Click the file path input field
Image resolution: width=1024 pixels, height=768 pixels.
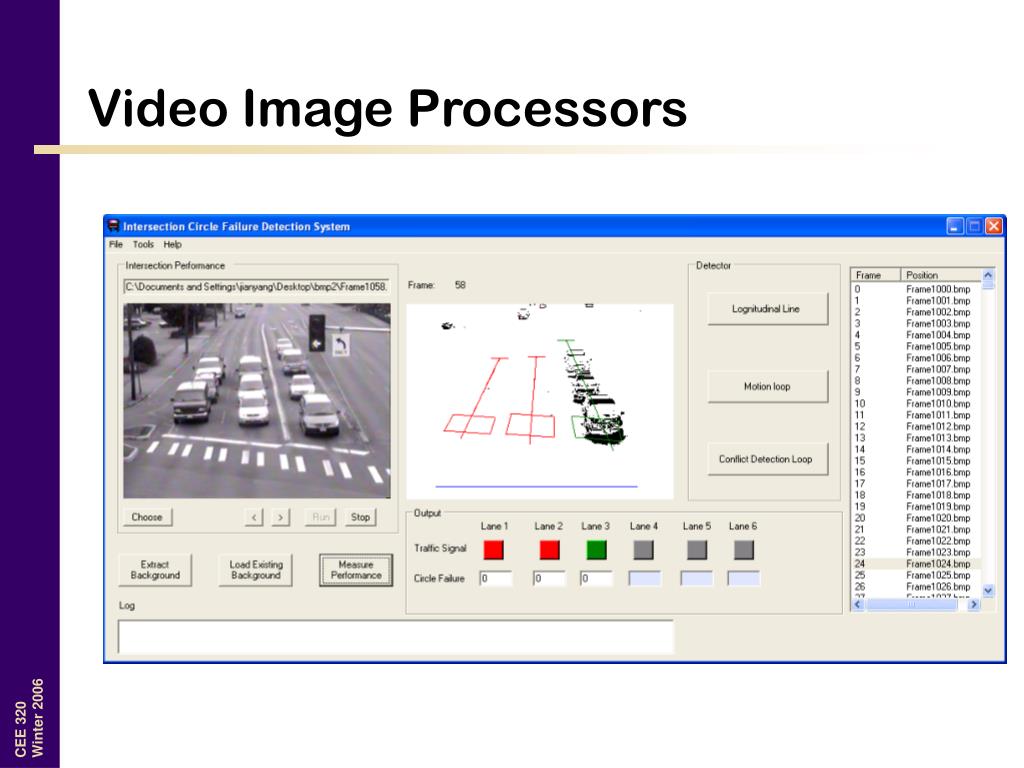(257, 287)
